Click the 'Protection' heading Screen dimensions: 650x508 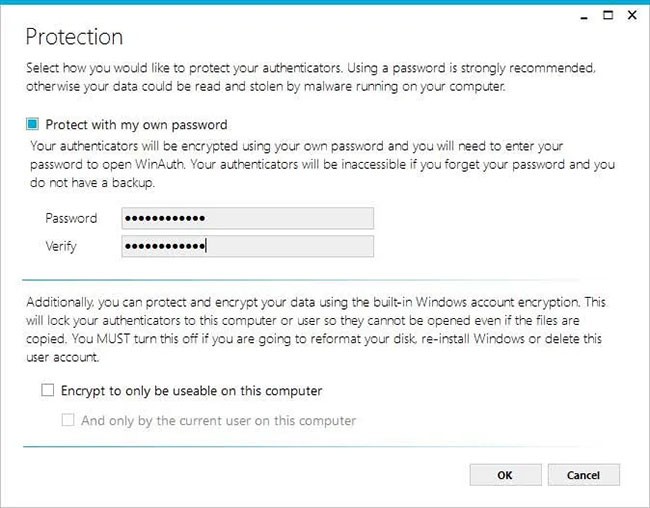[x=74, y=38]
